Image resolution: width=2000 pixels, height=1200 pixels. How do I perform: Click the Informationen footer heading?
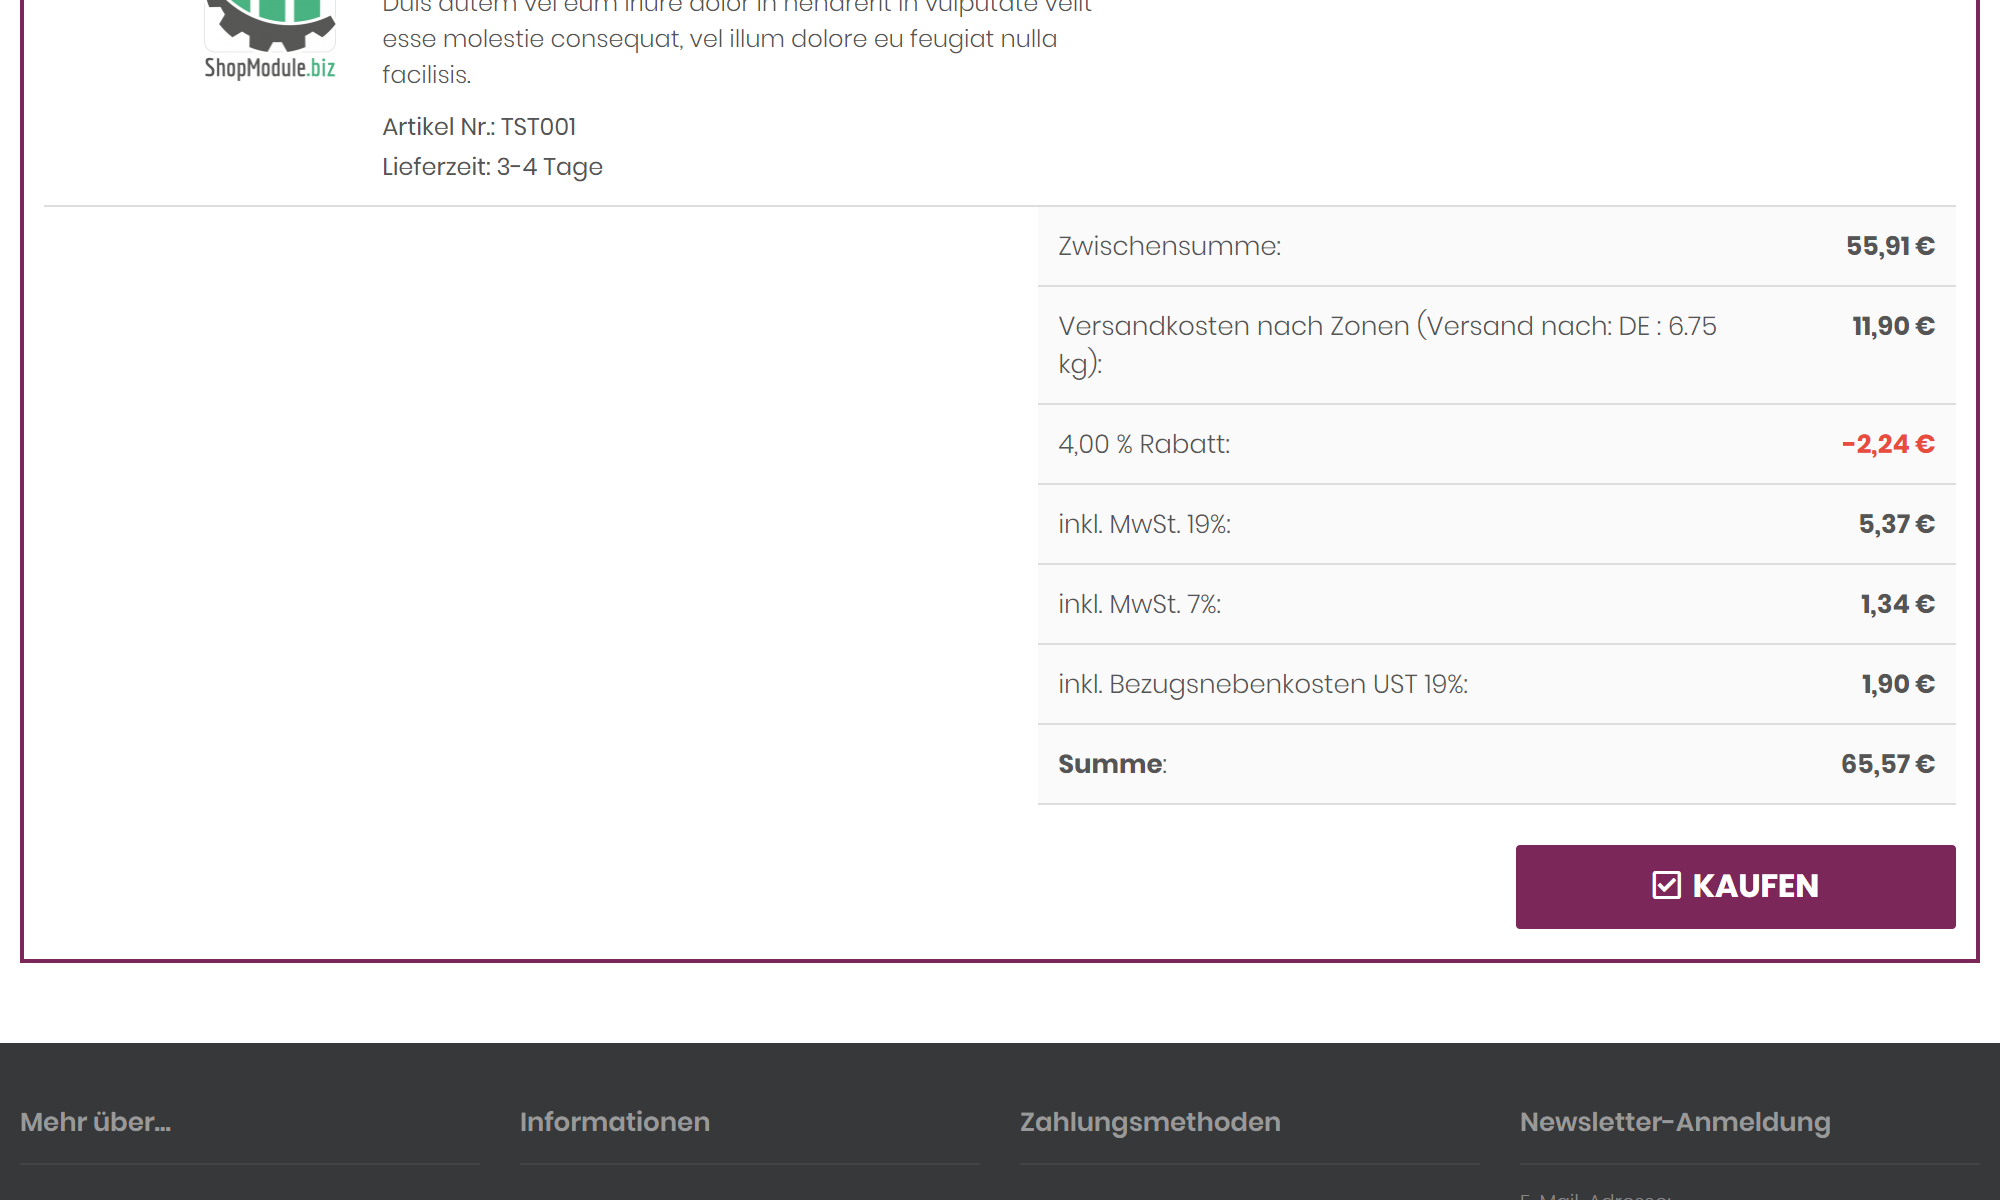point(615,1122)
